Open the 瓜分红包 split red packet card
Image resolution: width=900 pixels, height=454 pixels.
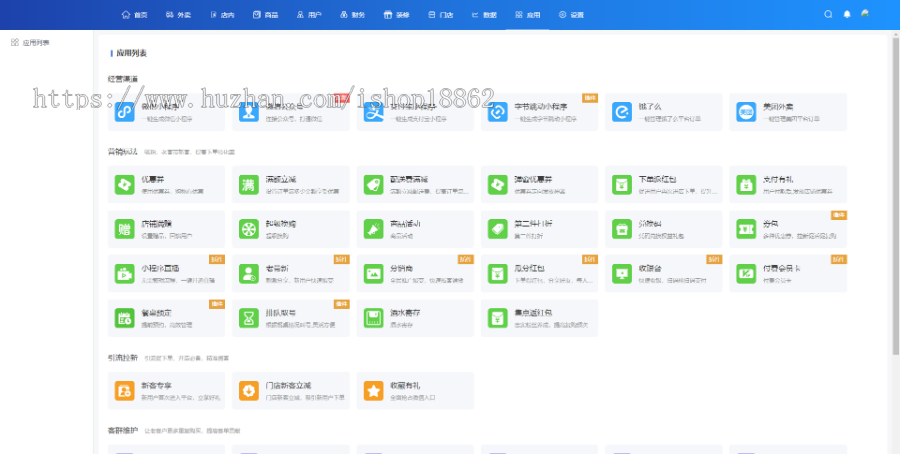(540, 274)
